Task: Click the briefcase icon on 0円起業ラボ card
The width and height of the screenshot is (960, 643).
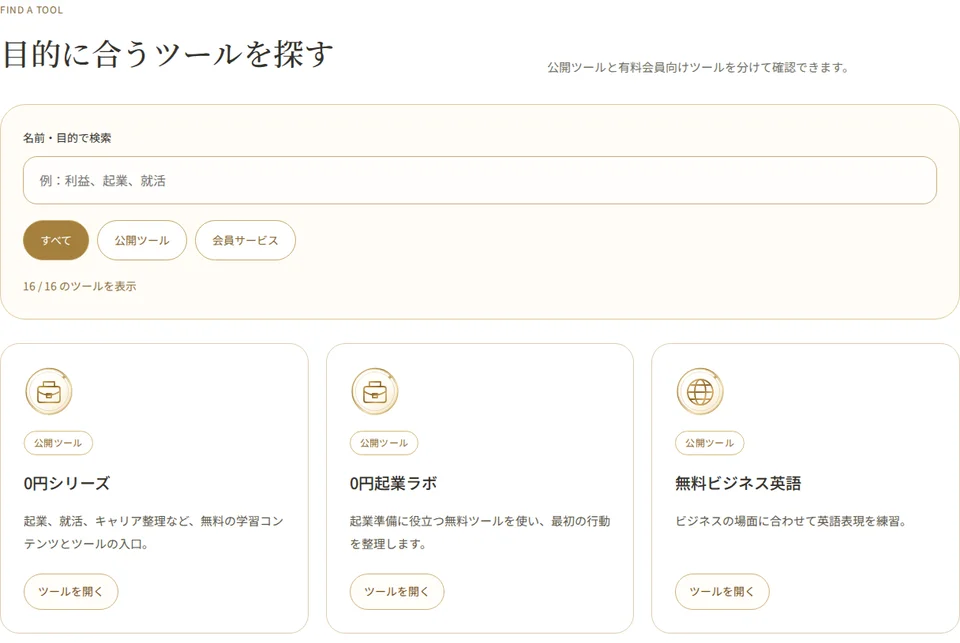Action: (375, 391)
